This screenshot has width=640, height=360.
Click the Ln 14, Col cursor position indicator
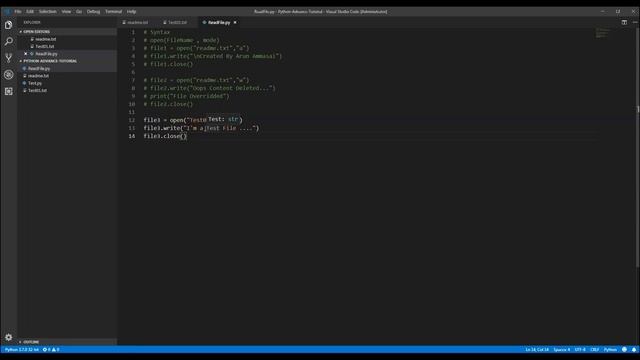pos(537,350)
